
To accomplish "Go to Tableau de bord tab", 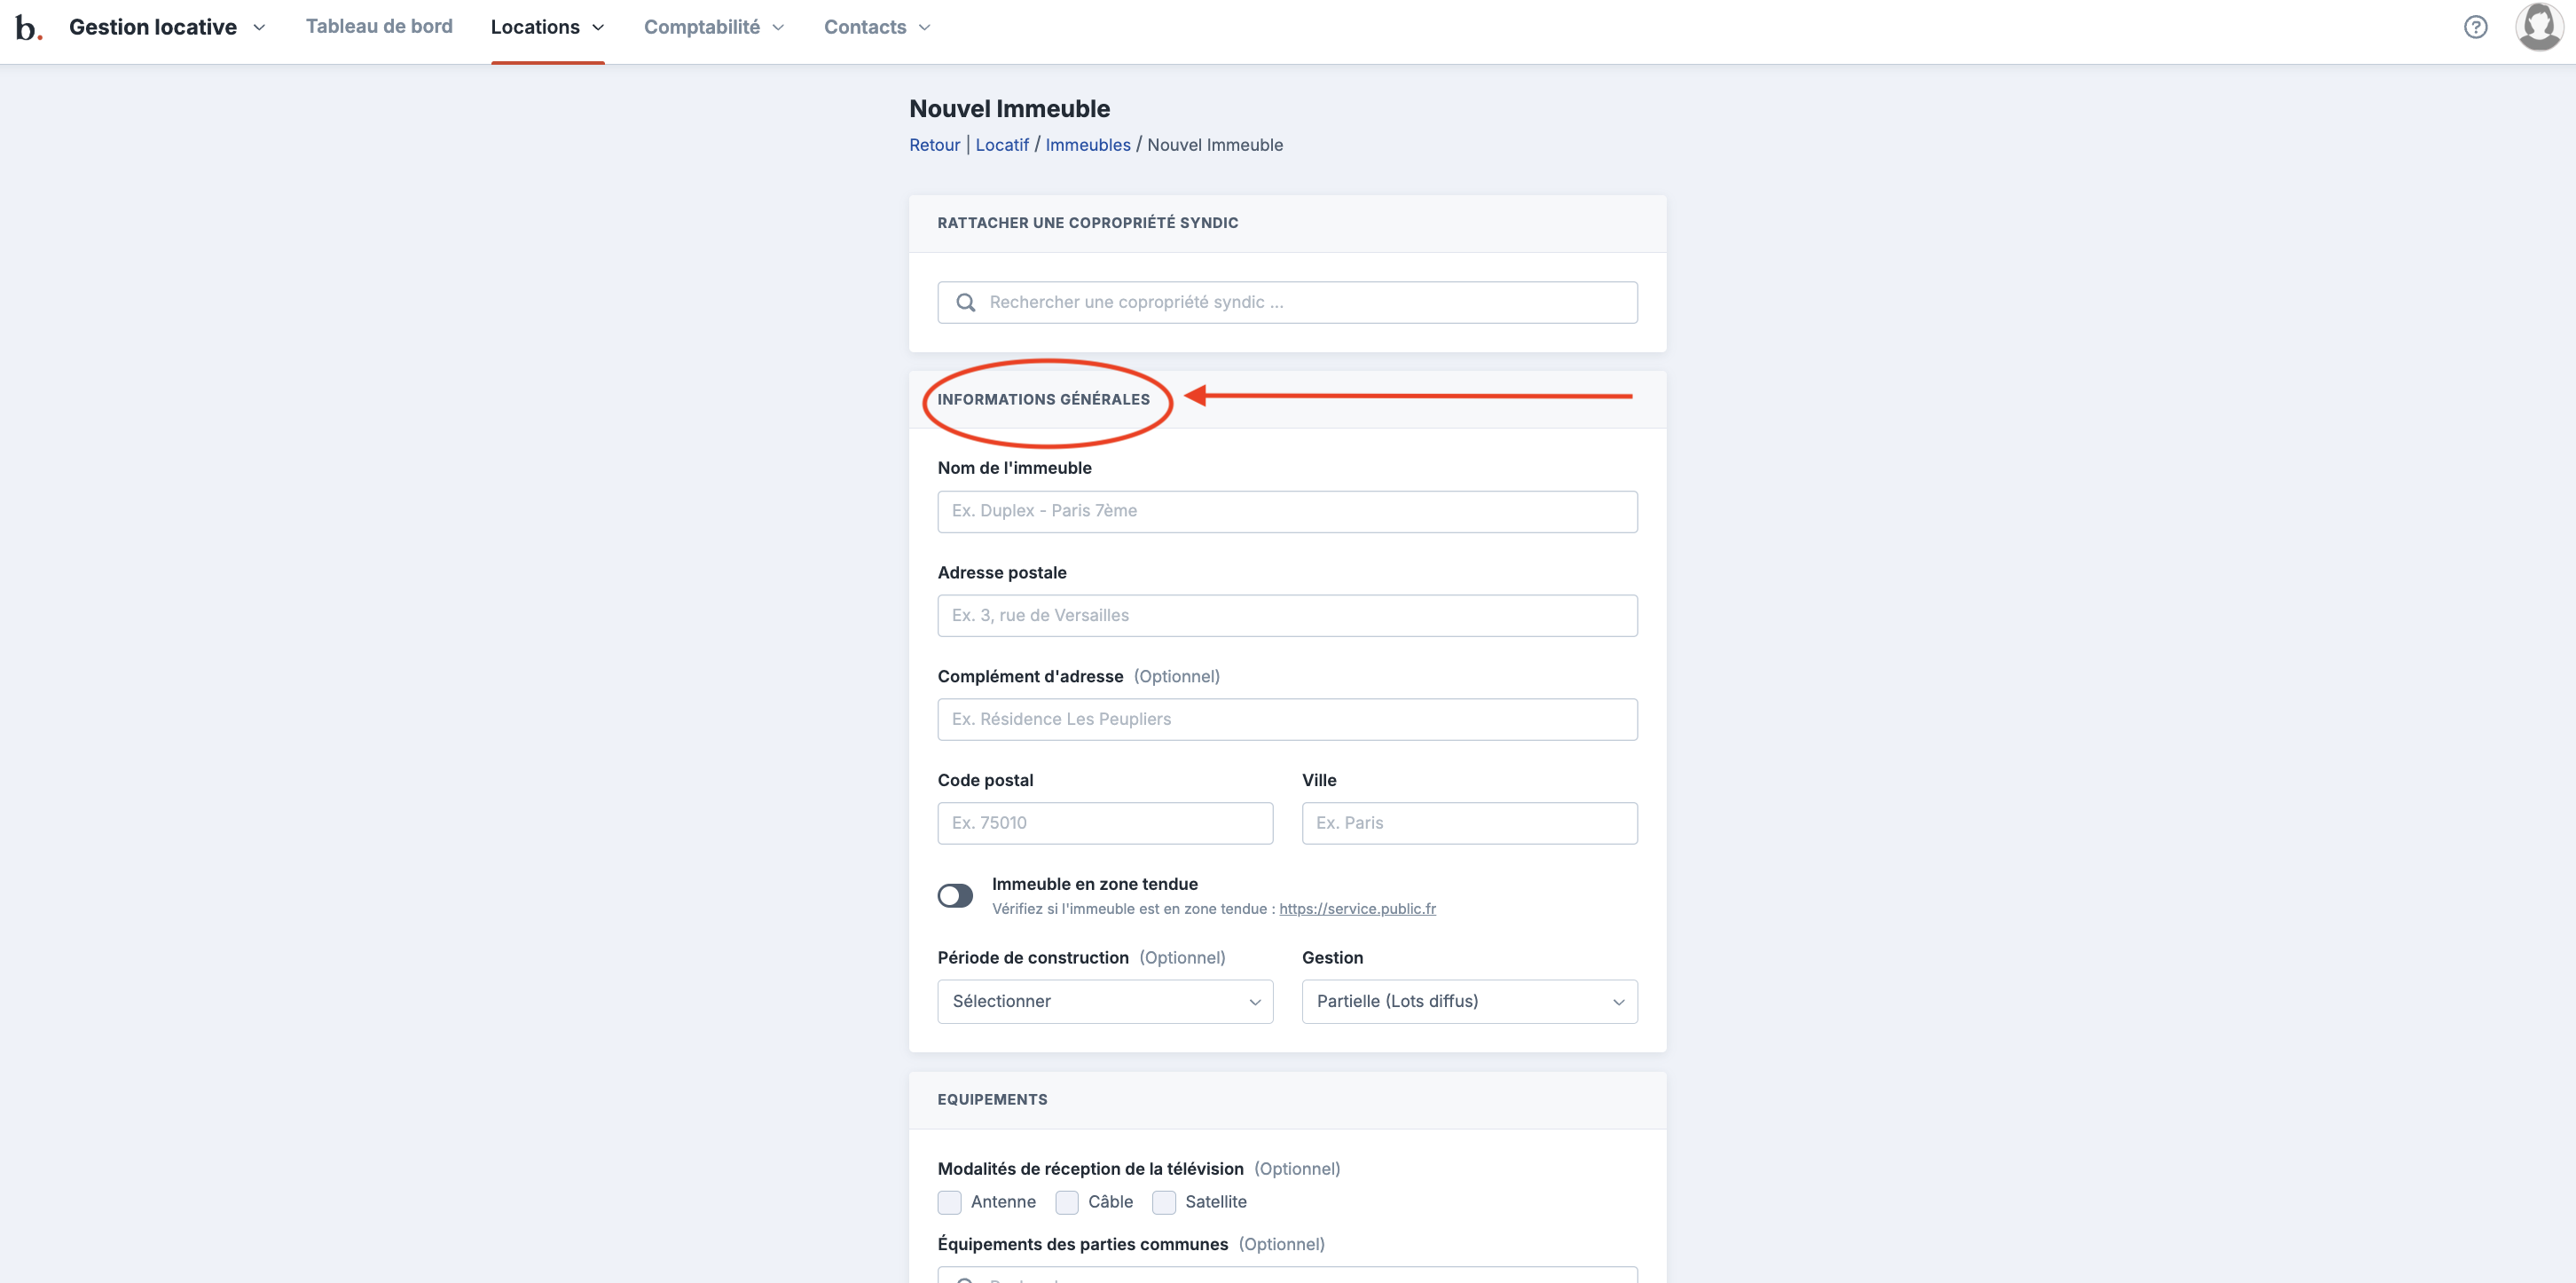I will click(379, 27).
